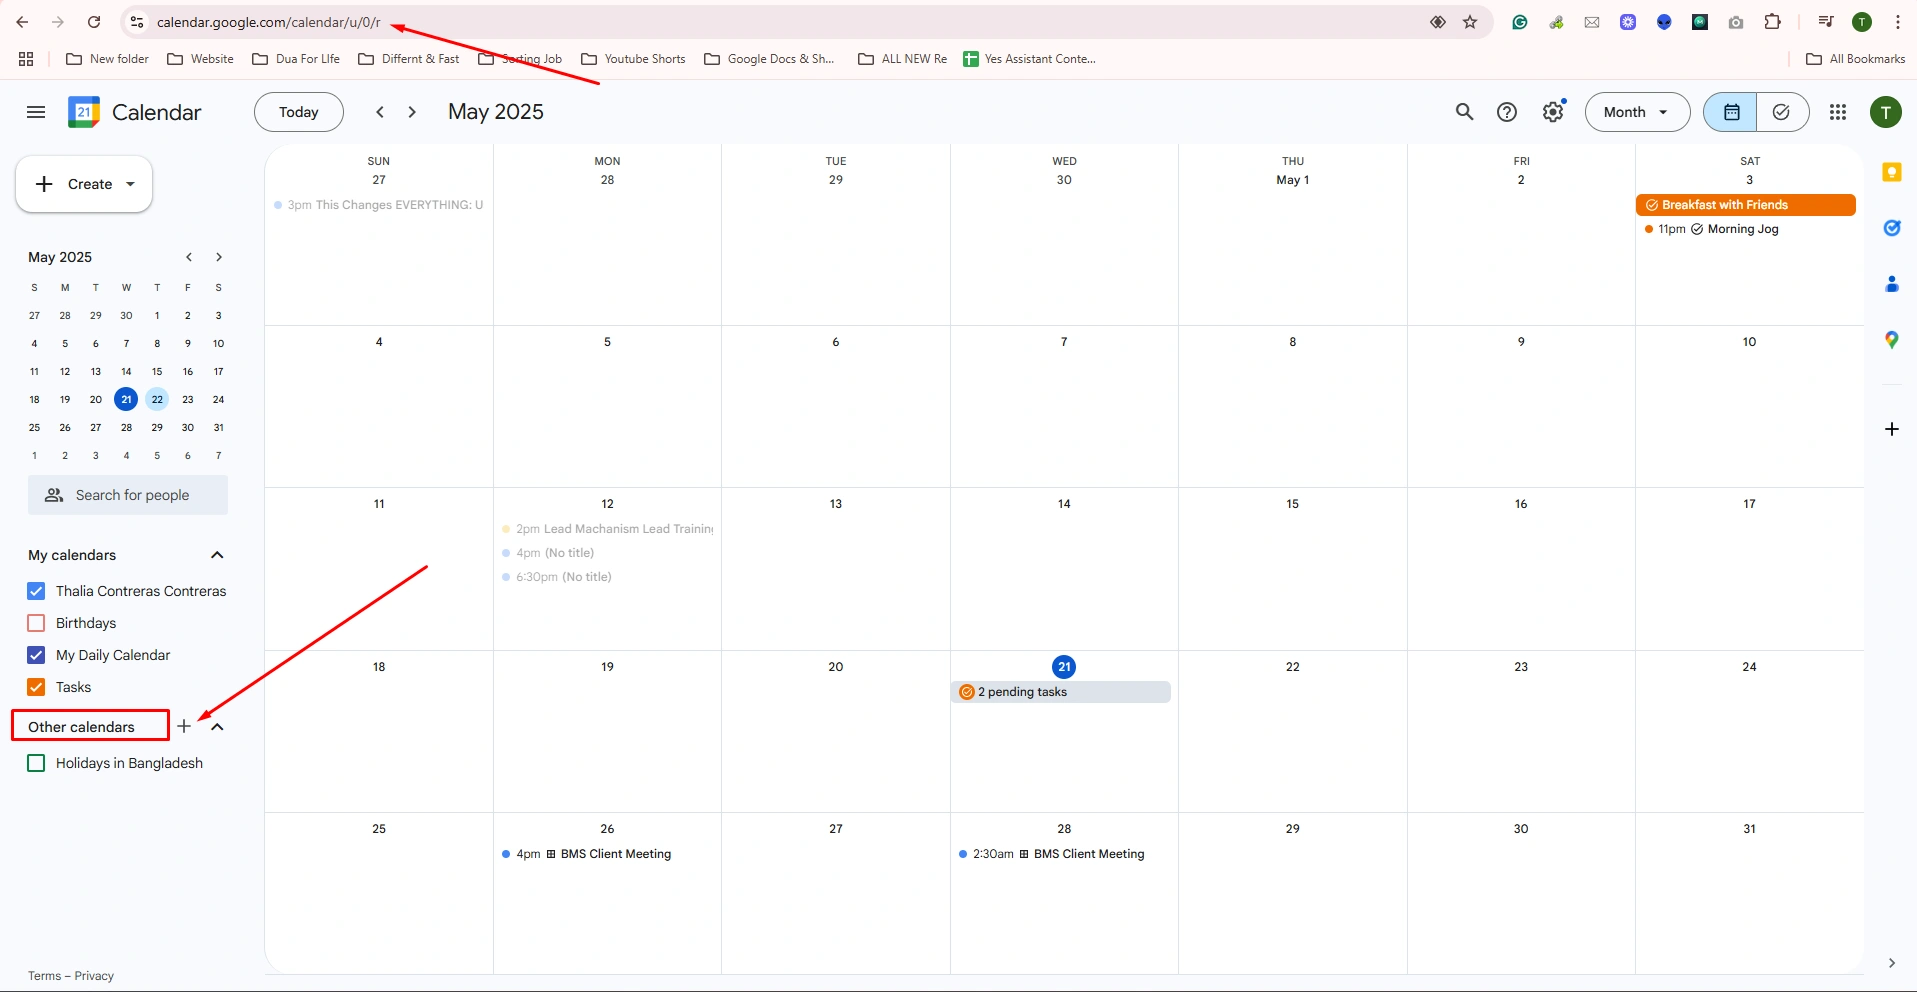Image resolution: width=1917 pixels, height=992 pixels.
Task: Open Contacts in the side panel
Action: point(1891,284)
